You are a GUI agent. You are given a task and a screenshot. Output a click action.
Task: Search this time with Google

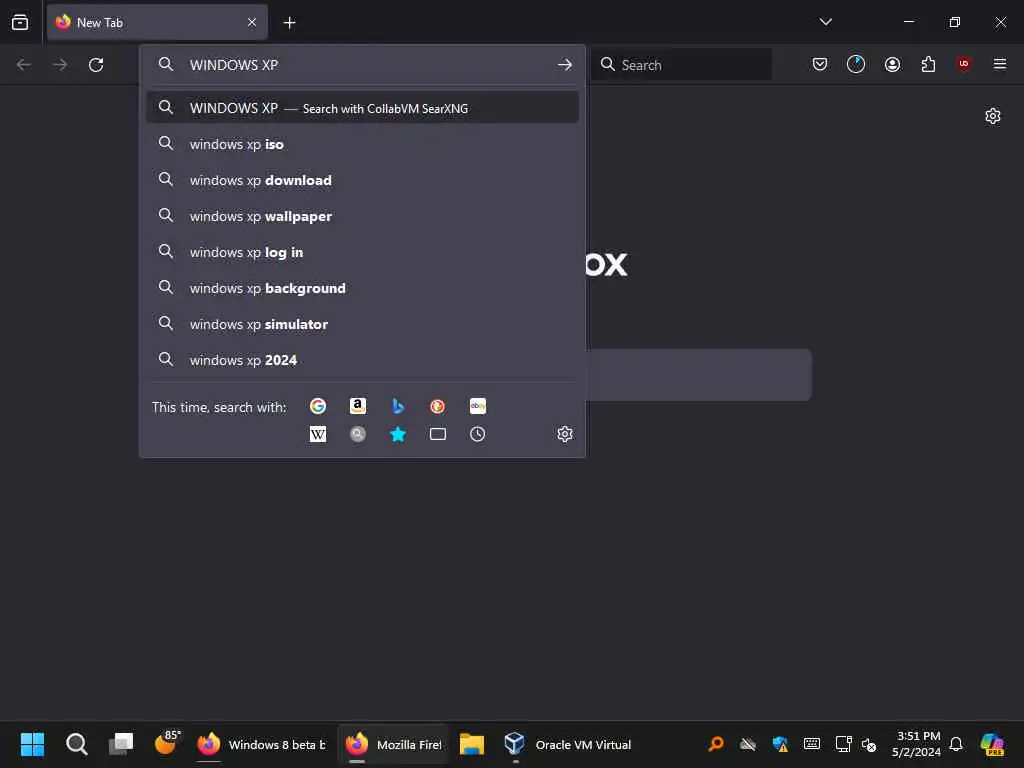[318, 406]
